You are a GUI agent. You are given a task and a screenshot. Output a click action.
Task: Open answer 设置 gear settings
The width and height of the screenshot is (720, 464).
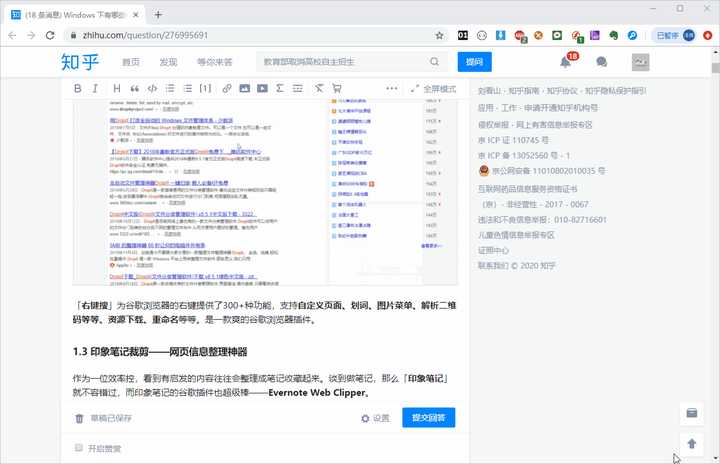[375, 419]
